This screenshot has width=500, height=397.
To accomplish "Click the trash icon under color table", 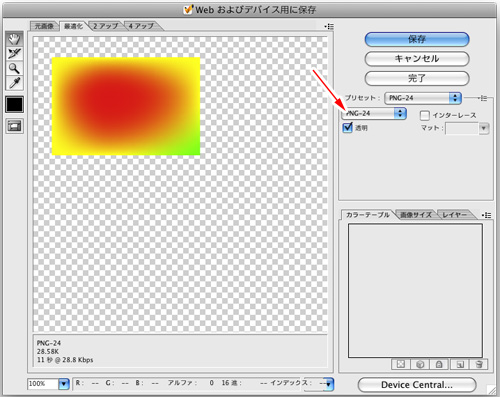I will coord(479,364).
